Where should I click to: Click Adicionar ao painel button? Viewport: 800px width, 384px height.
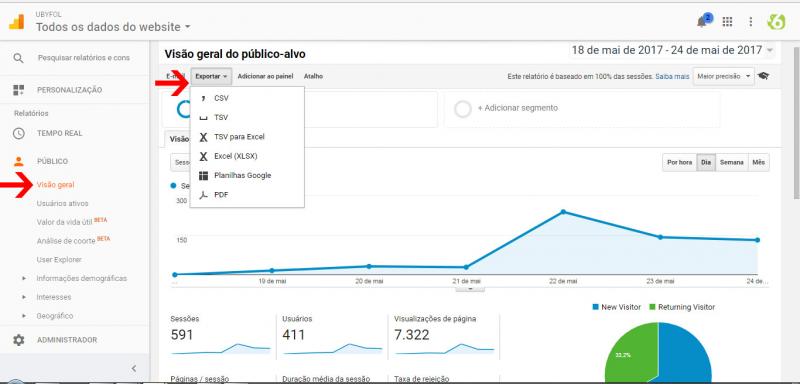265,76
